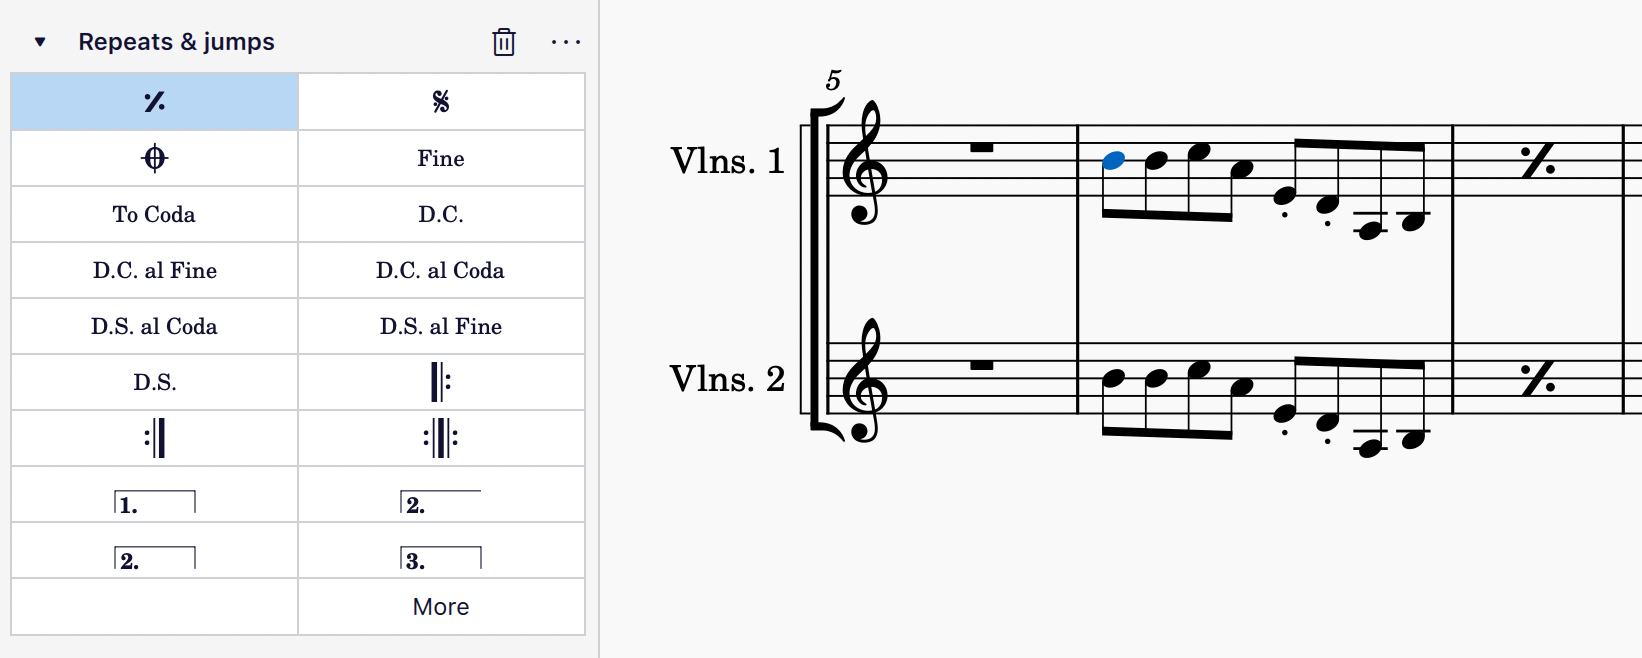Click the ellipsis options icon

tap(567, 42)
